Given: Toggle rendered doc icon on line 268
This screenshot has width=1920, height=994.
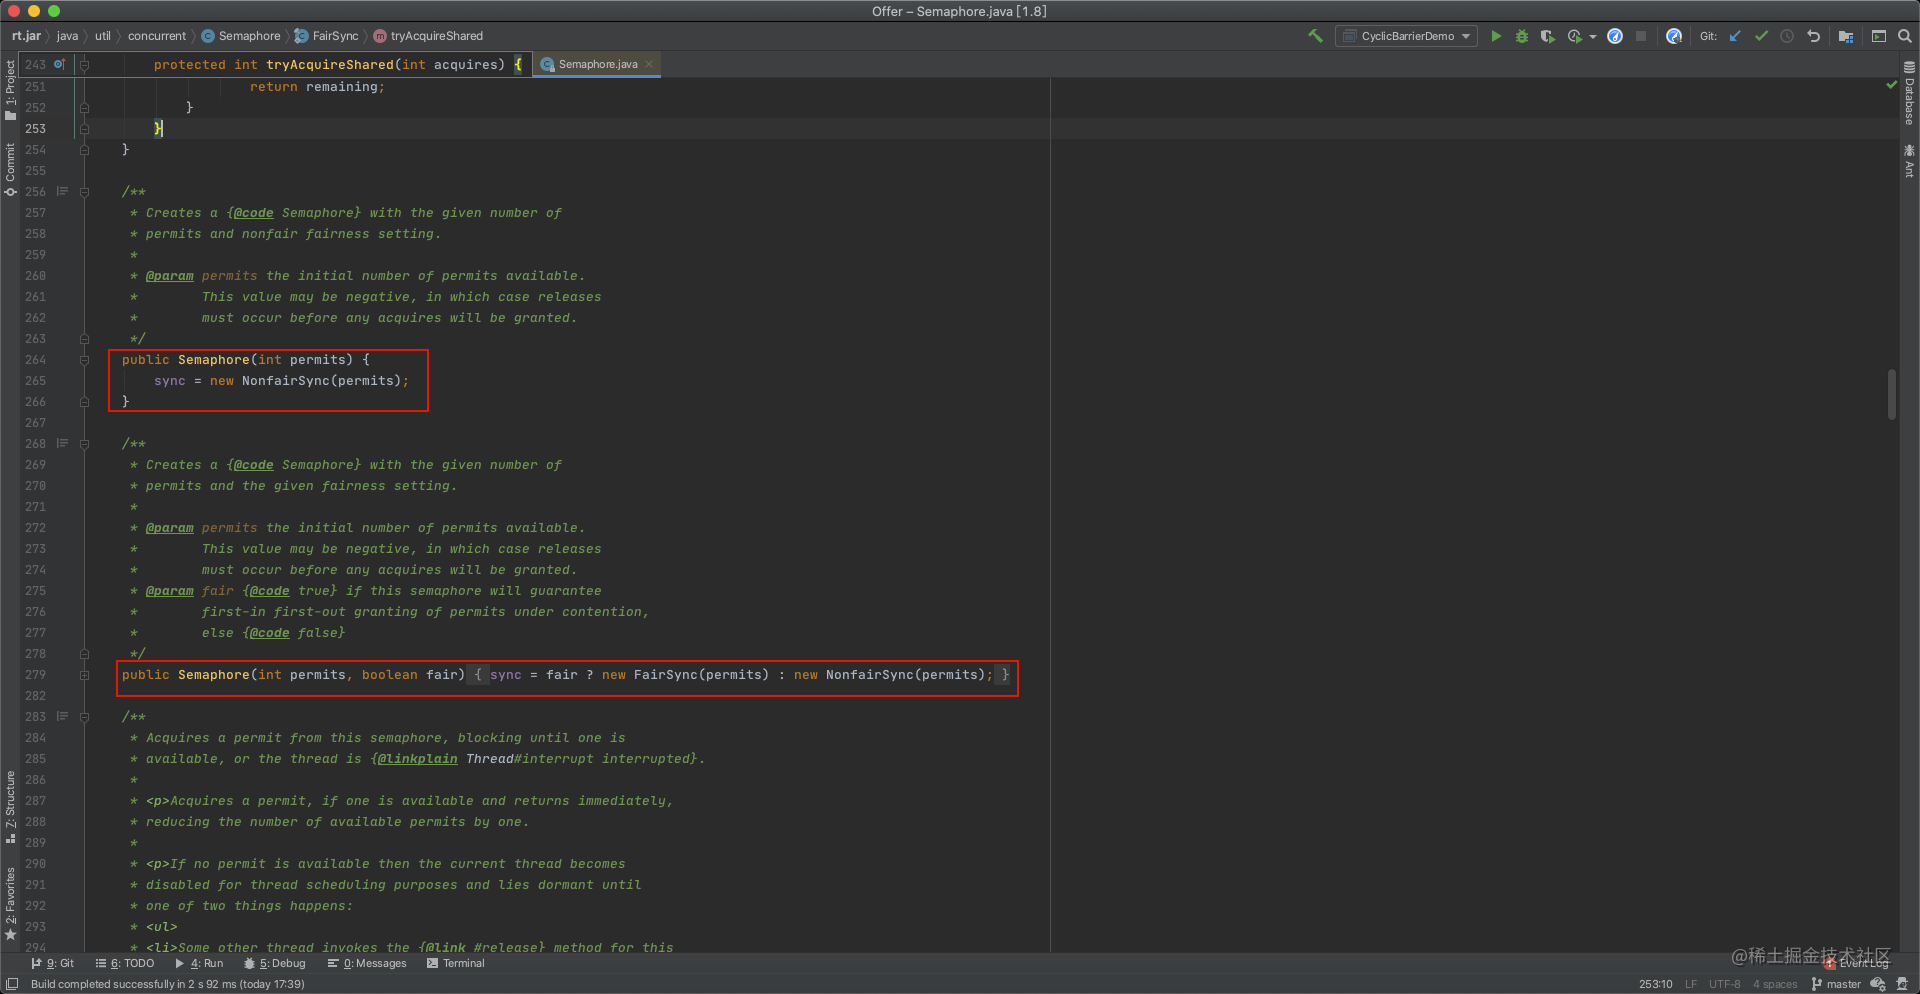Looking at the screenshot, I should pos(62,443).
